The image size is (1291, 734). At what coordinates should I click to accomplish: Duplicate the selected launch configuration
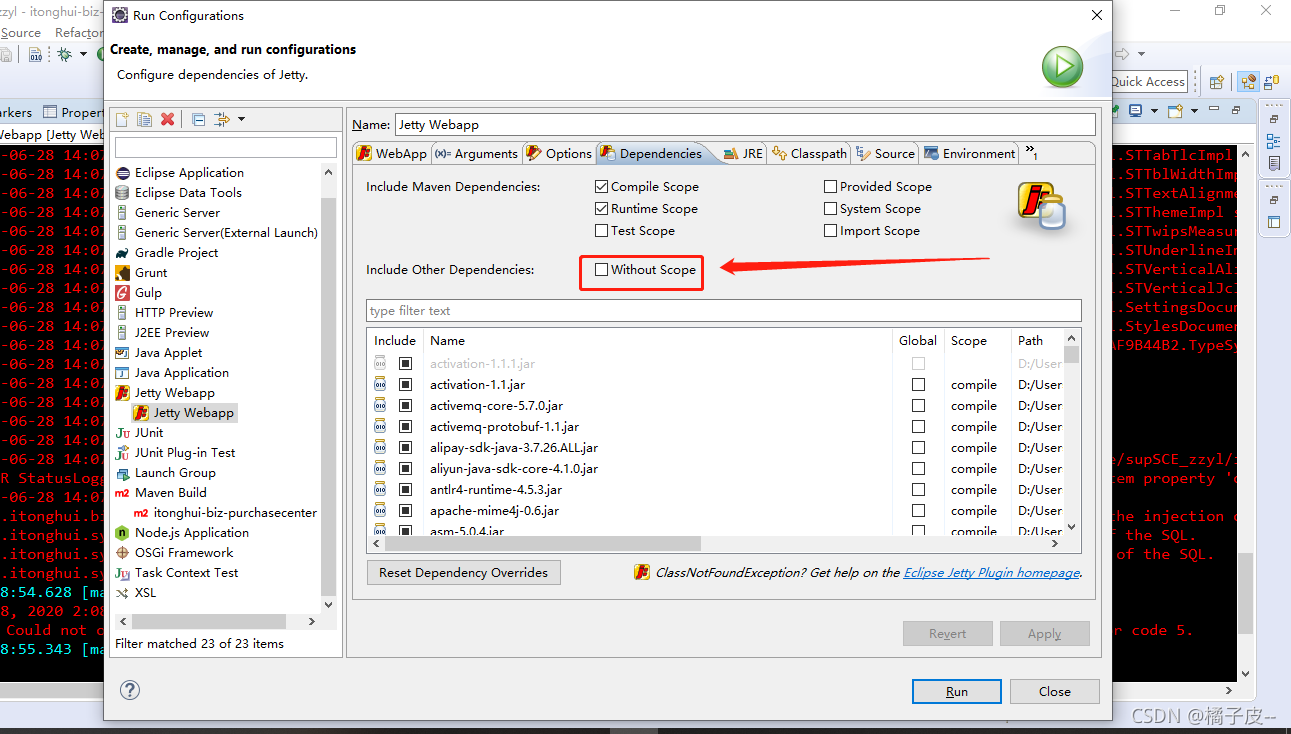click(143, 119)
